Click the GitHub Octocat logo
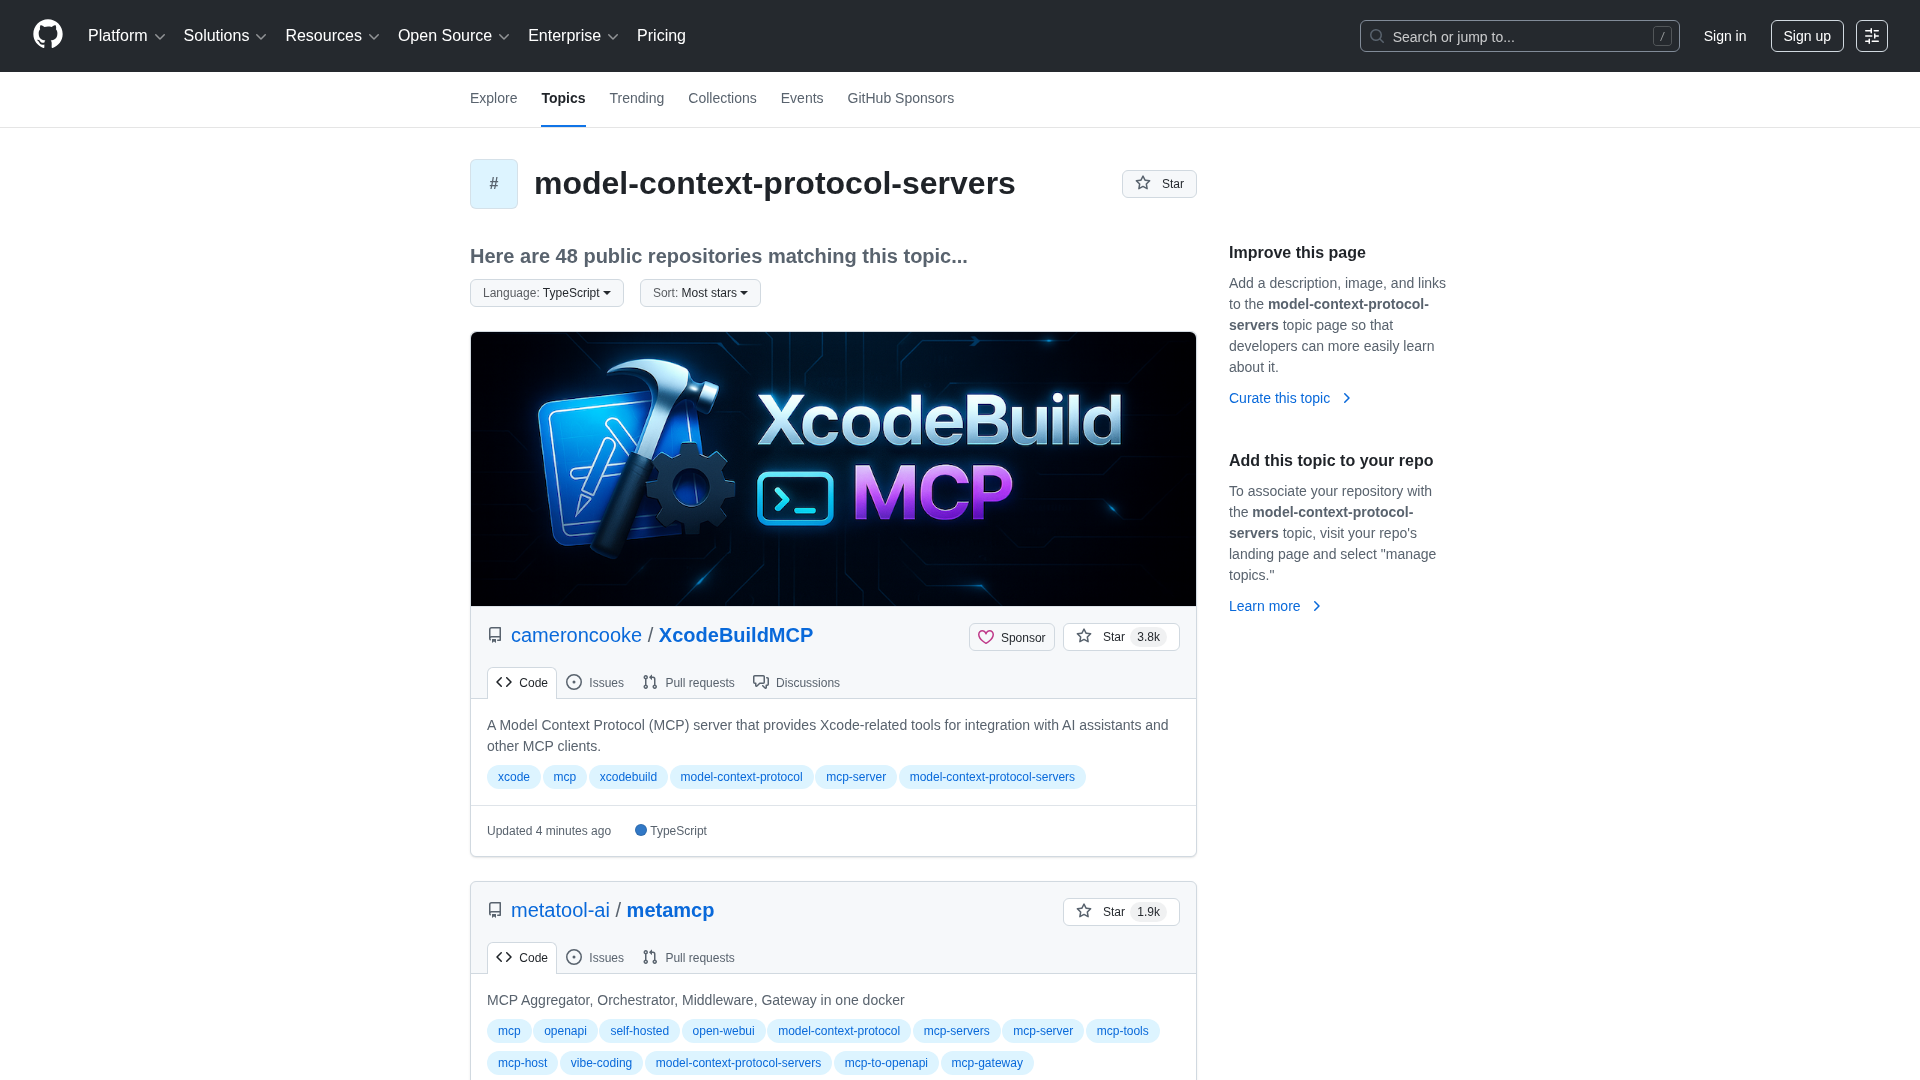The width and height of the screenshot is (1920, 1080). point(48,35)
